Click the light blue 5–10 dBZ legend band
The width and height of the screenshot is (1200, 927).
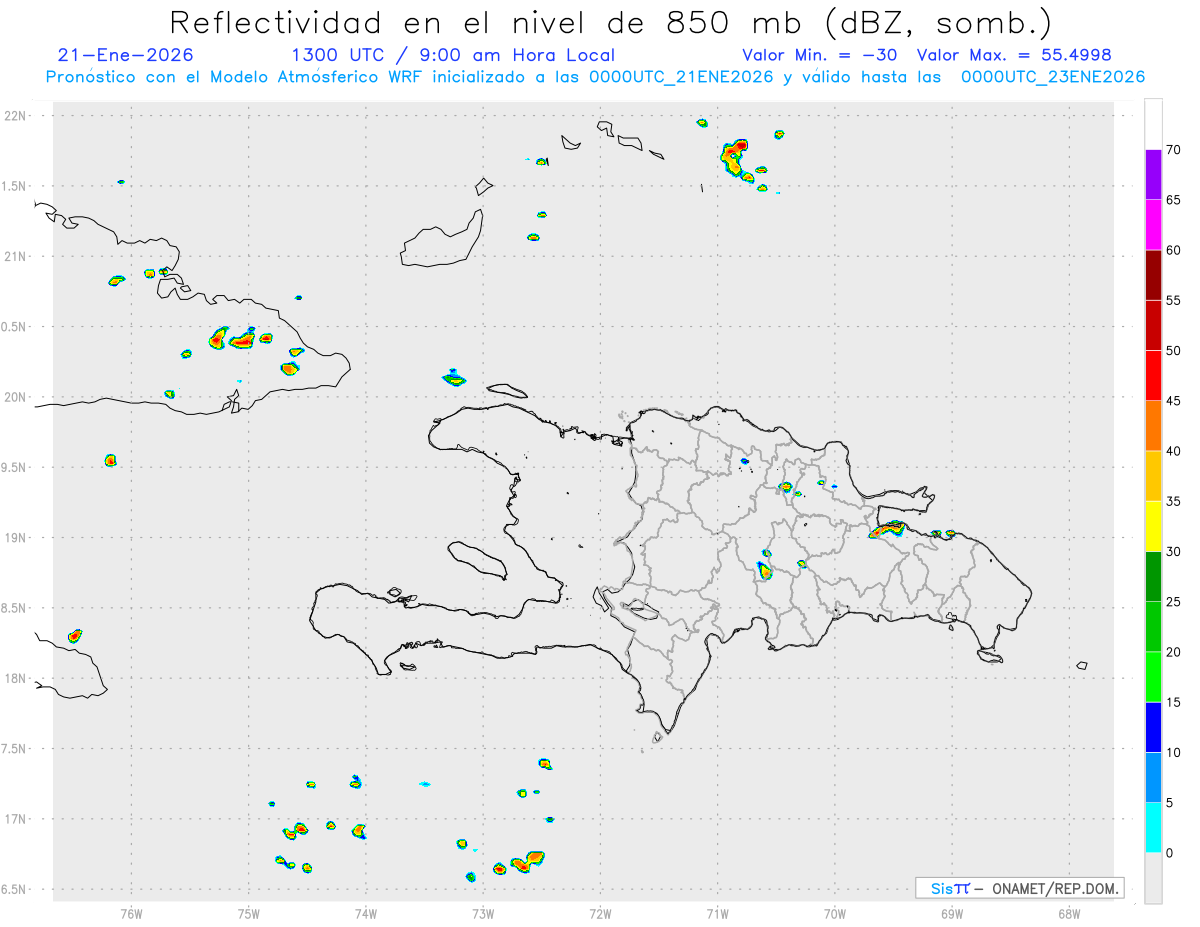(x=1153, y=778)
